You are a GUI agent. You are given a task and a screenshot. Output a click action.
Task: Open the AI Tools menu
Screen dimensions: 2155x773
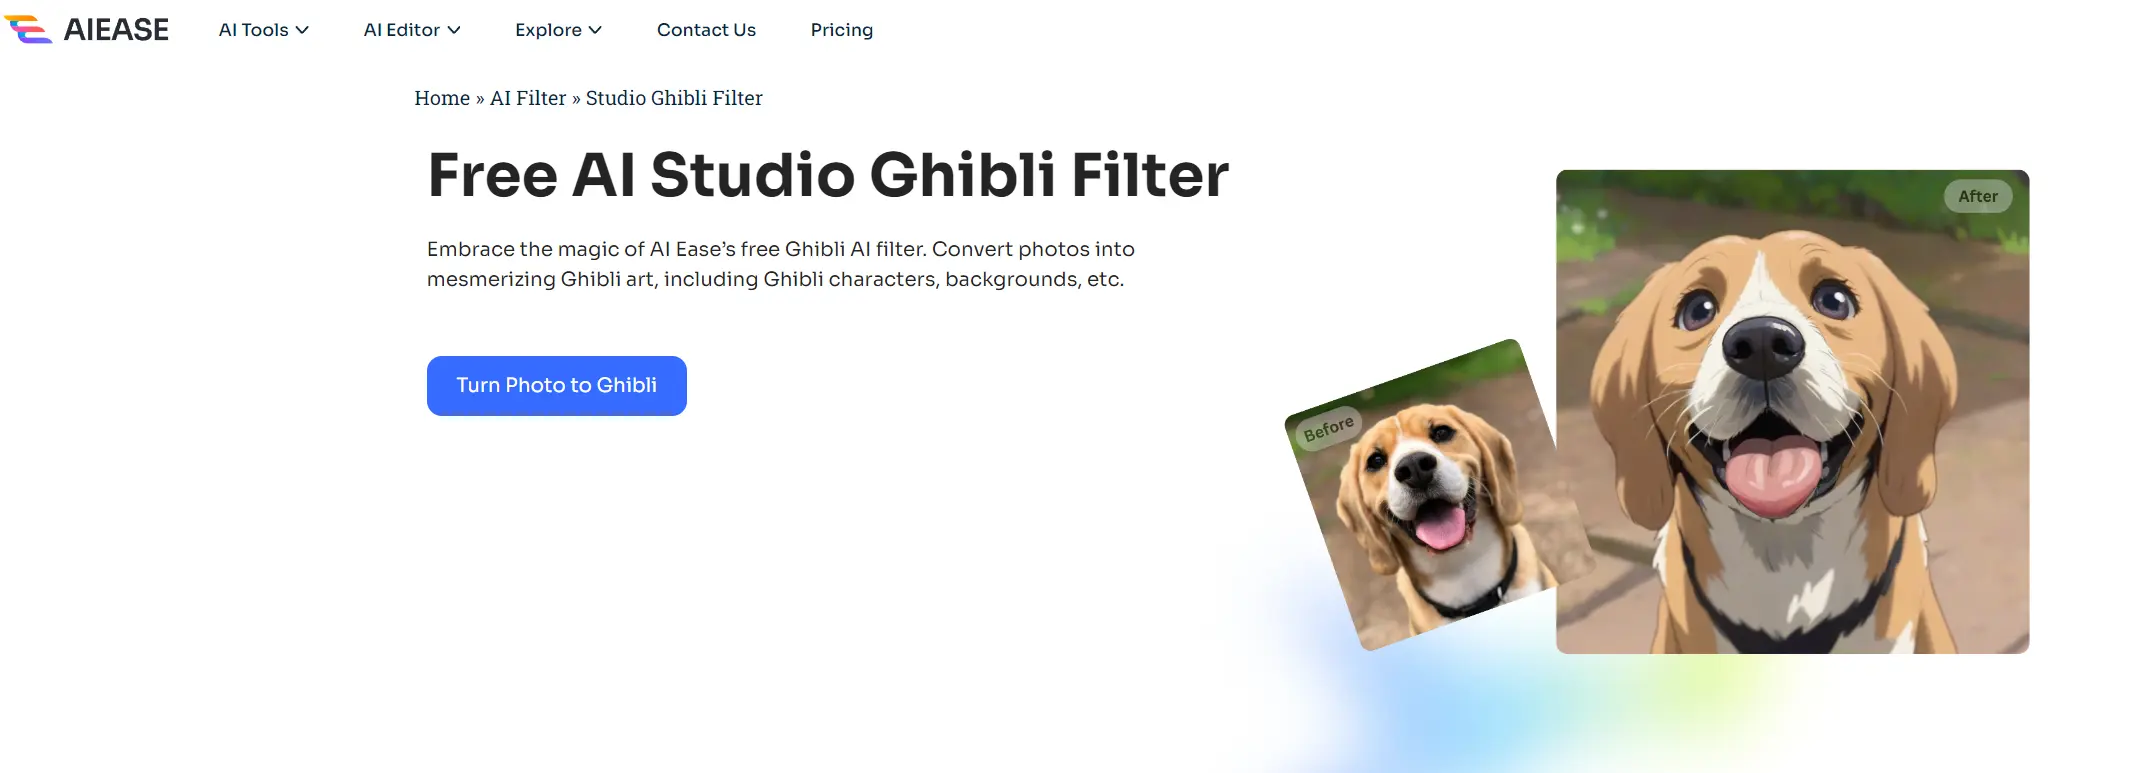point(264,30)
